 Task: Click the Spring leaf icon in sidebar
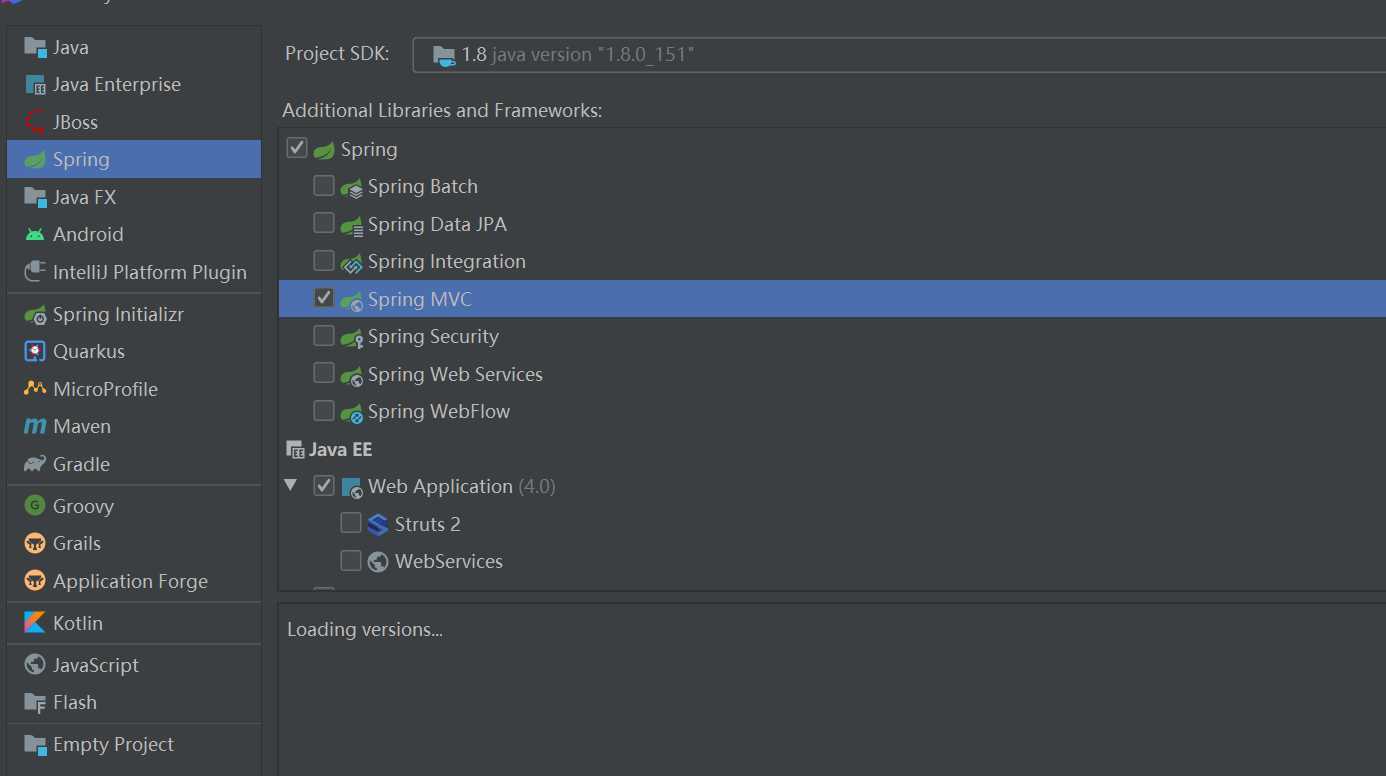coord(35,160)
